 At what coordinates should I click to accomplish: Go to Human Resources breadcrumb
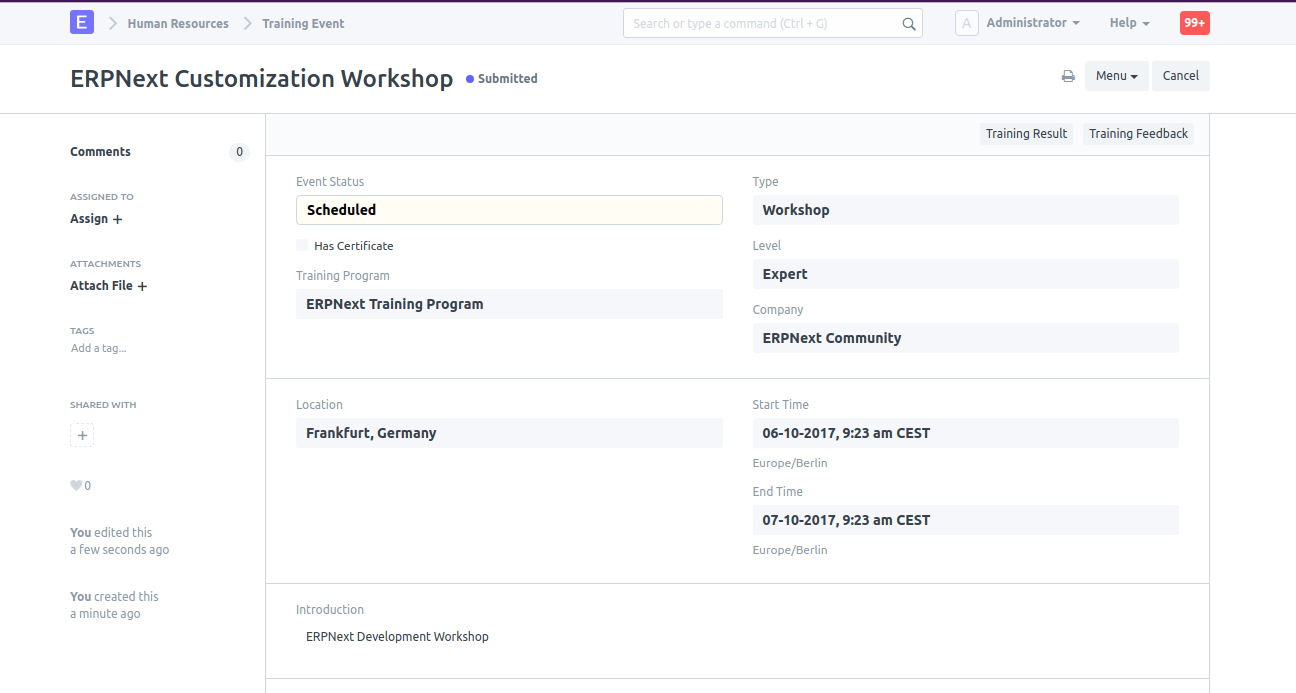(x=178, y=24)
